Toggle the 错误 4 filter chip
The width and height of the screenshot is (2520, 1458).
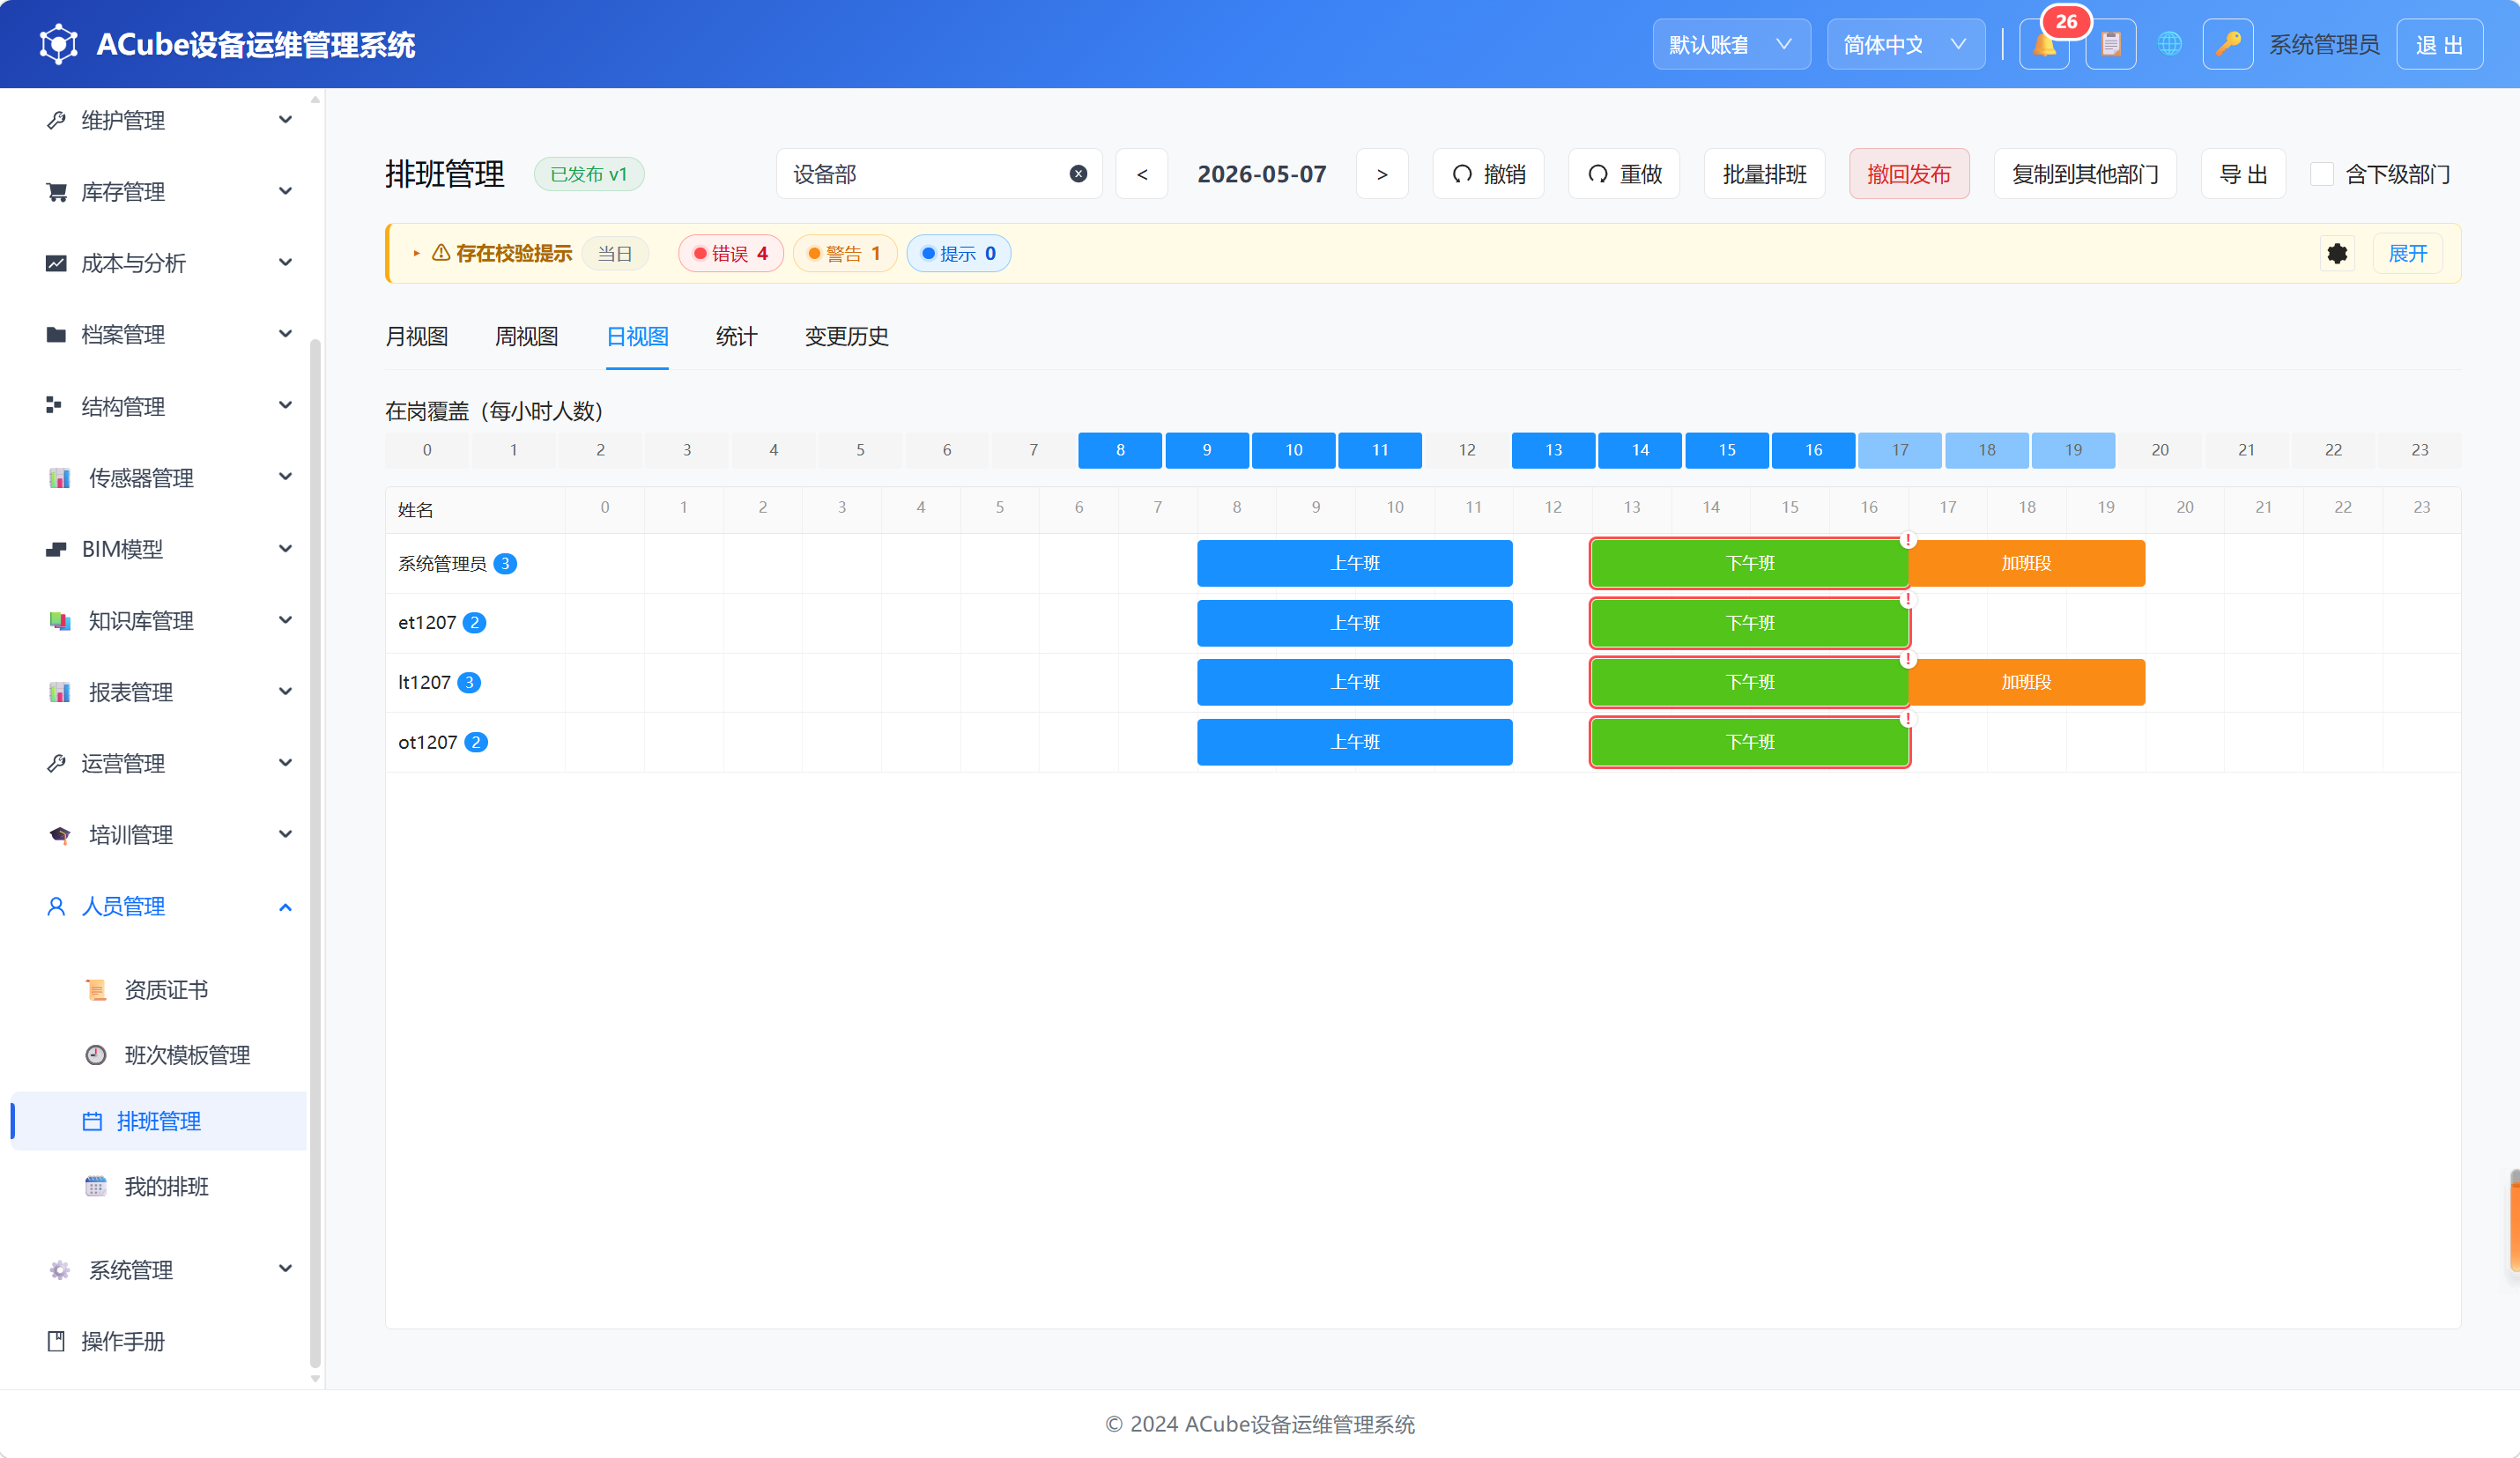731,254
